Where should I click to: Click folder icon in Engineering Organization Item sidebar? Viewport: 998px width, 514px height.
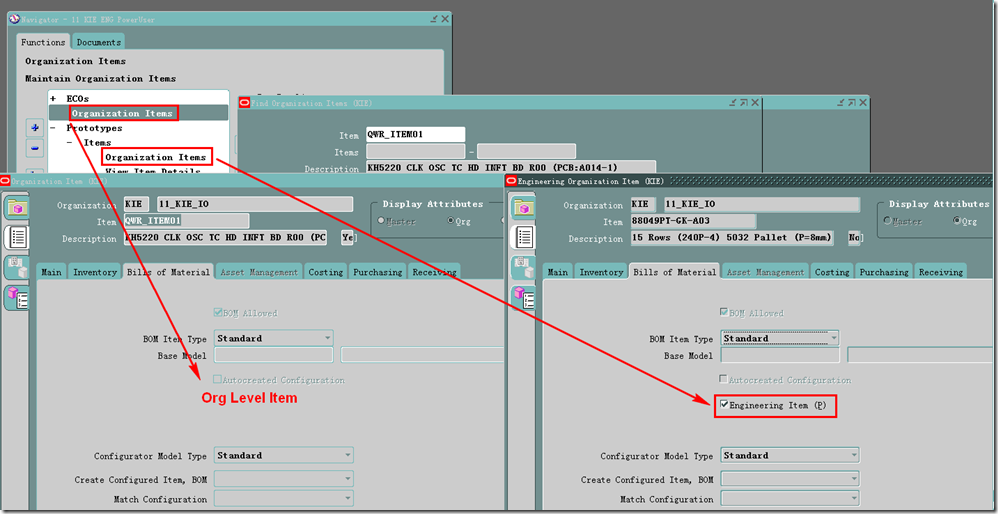tap(524, 208)
